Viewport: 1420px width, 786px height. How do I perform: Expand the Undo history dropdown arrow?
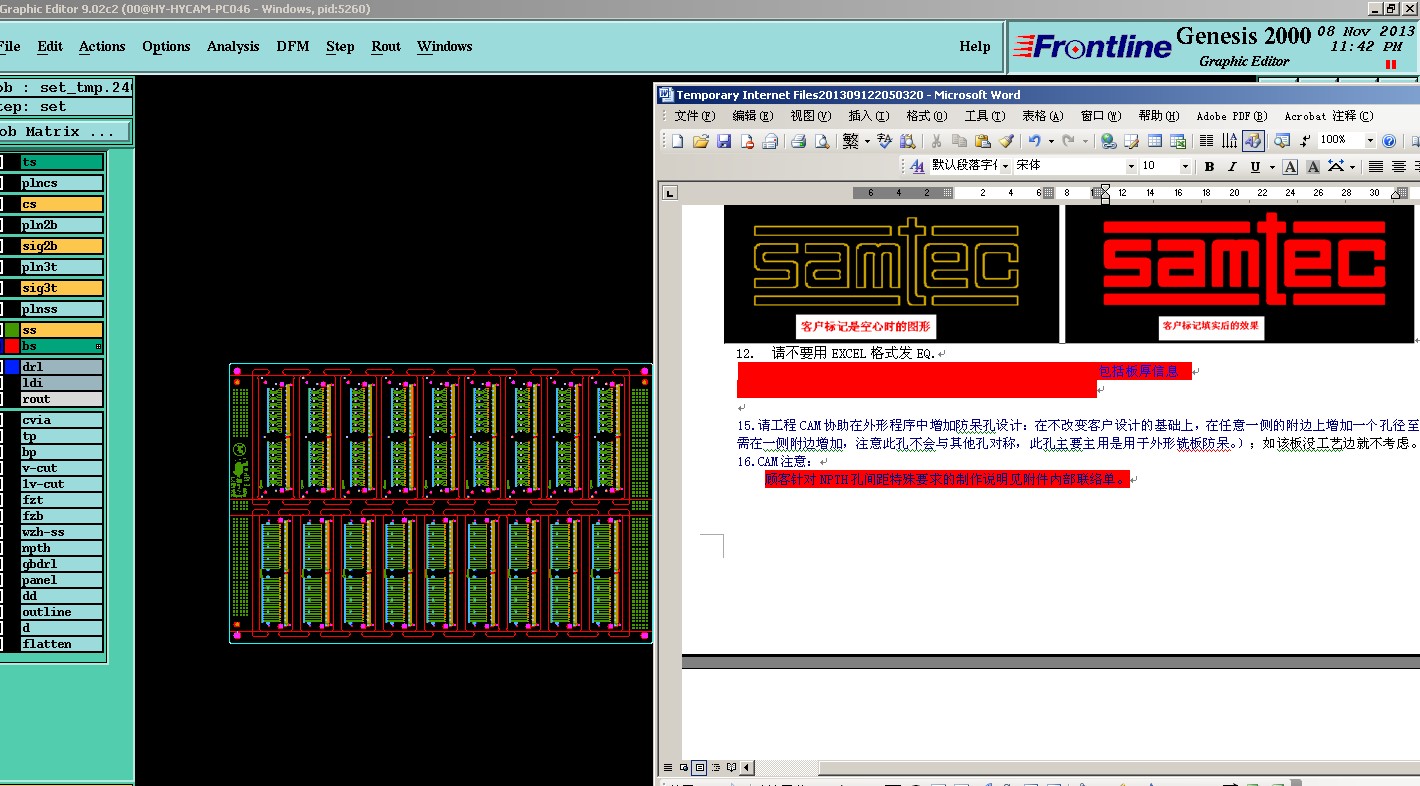1051,141
